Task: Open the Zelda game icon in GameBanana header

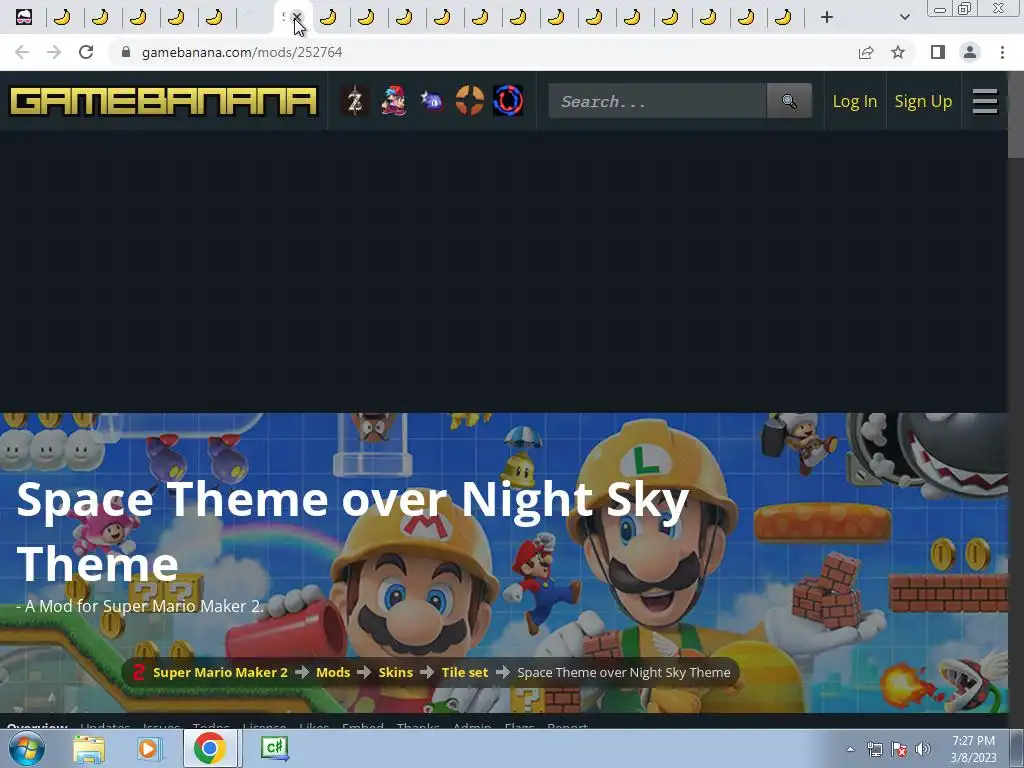Action: 355,101
